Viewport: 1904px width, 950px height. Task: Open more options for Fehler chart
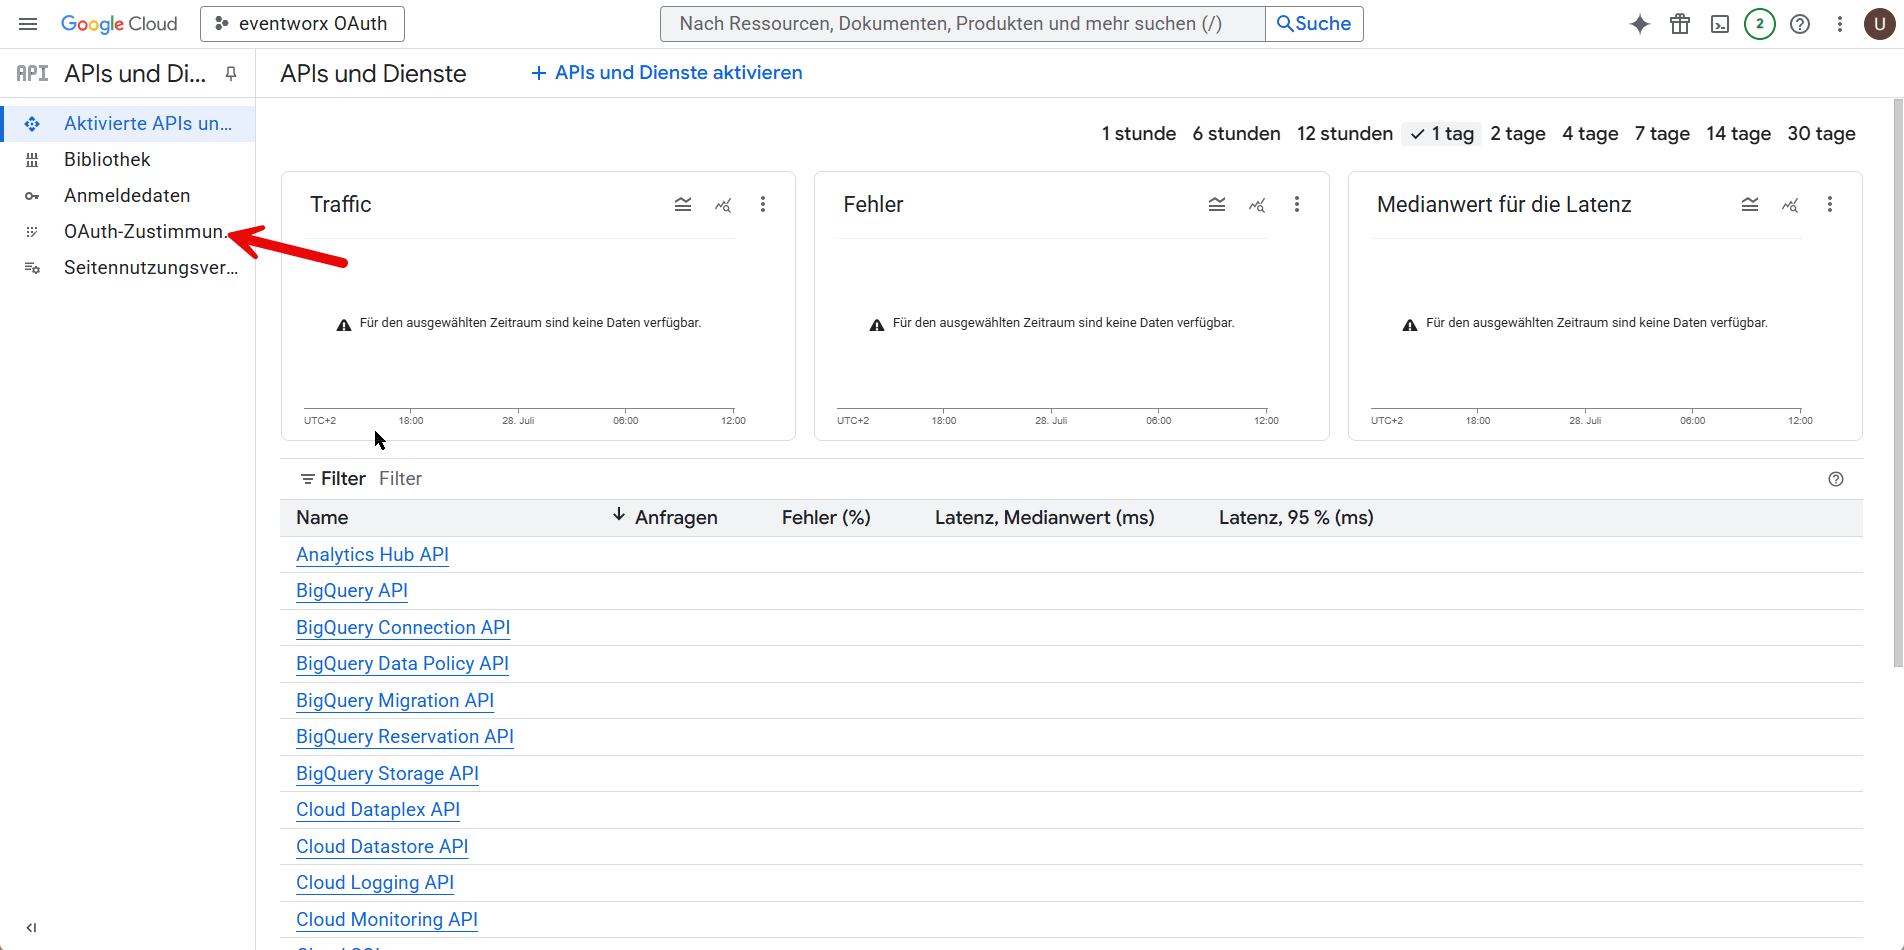pos(1297,204)
